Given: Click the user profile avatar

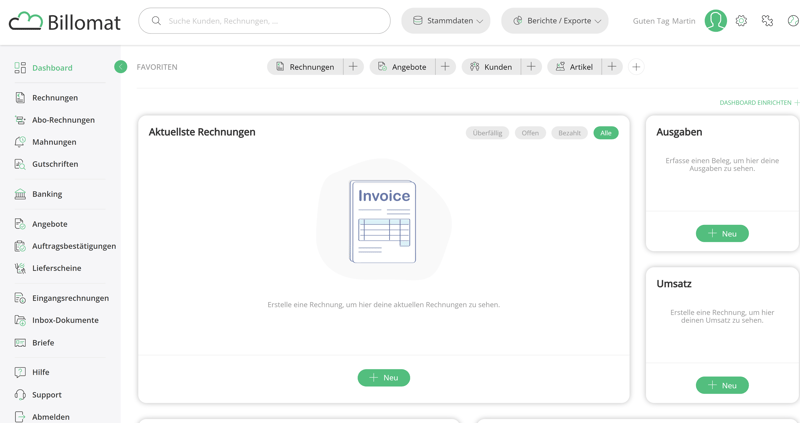Looking at the screenshot, I should click(x=715, y=21).
